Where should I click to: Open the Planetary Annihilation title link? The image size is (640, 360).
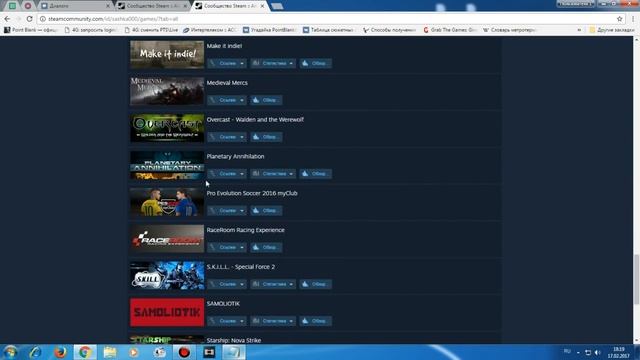tap(236, 156)
